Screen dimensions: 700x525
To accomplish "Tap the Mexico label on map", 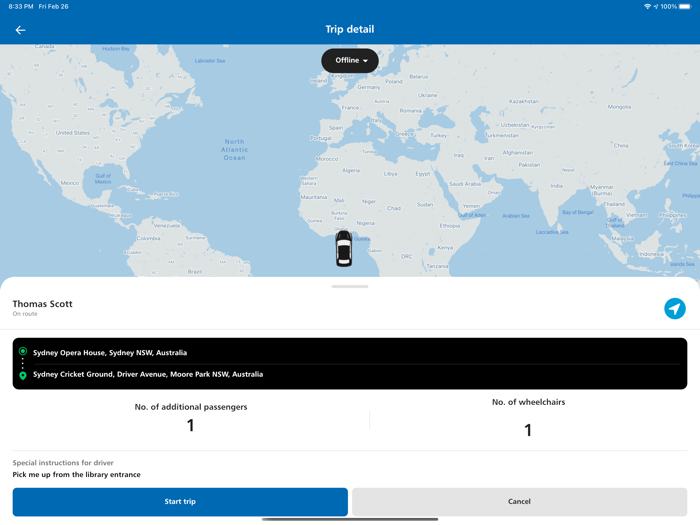I will pyautogui.click(x=70, y=183).
